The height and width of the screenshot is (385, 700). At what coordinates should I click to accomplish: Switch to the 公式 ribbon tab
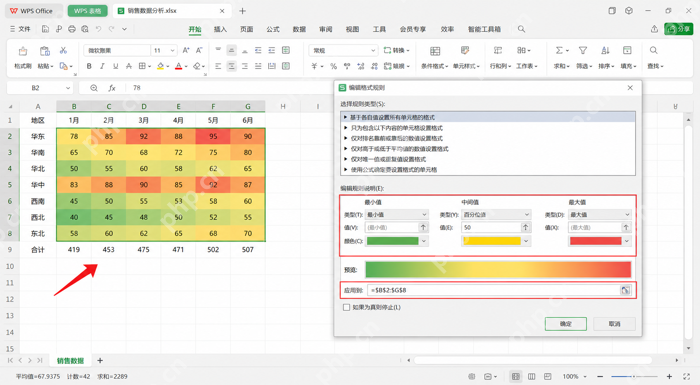273,29
